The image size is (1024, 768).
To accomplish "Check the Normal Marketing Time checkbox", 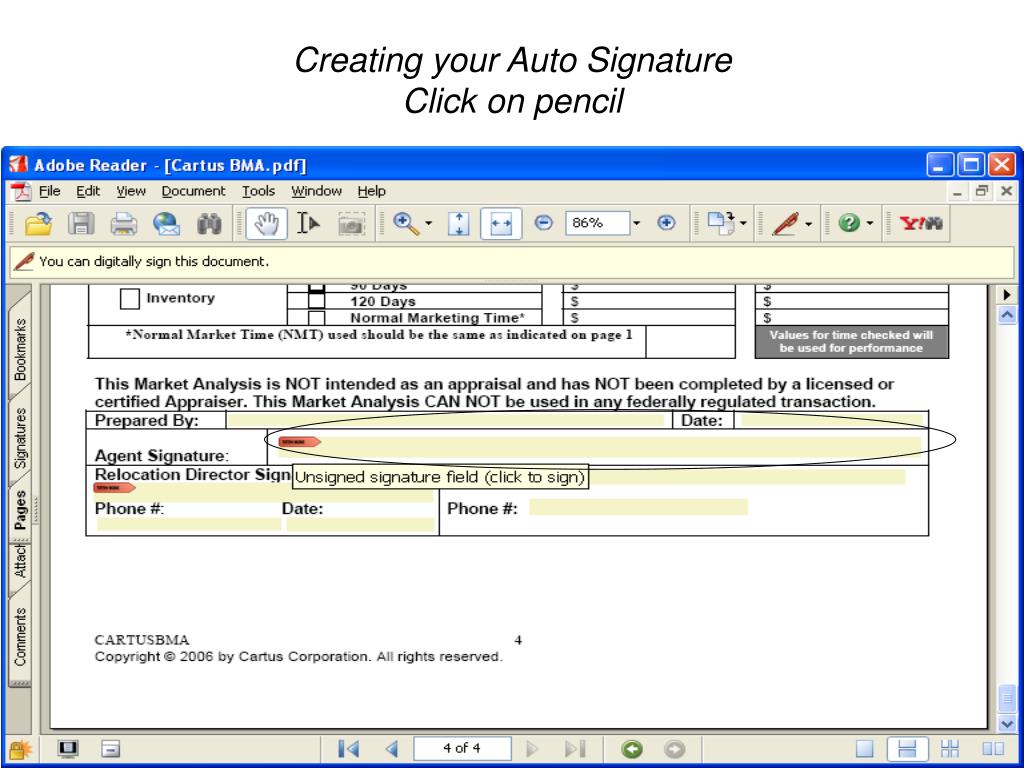I will 317,318.
